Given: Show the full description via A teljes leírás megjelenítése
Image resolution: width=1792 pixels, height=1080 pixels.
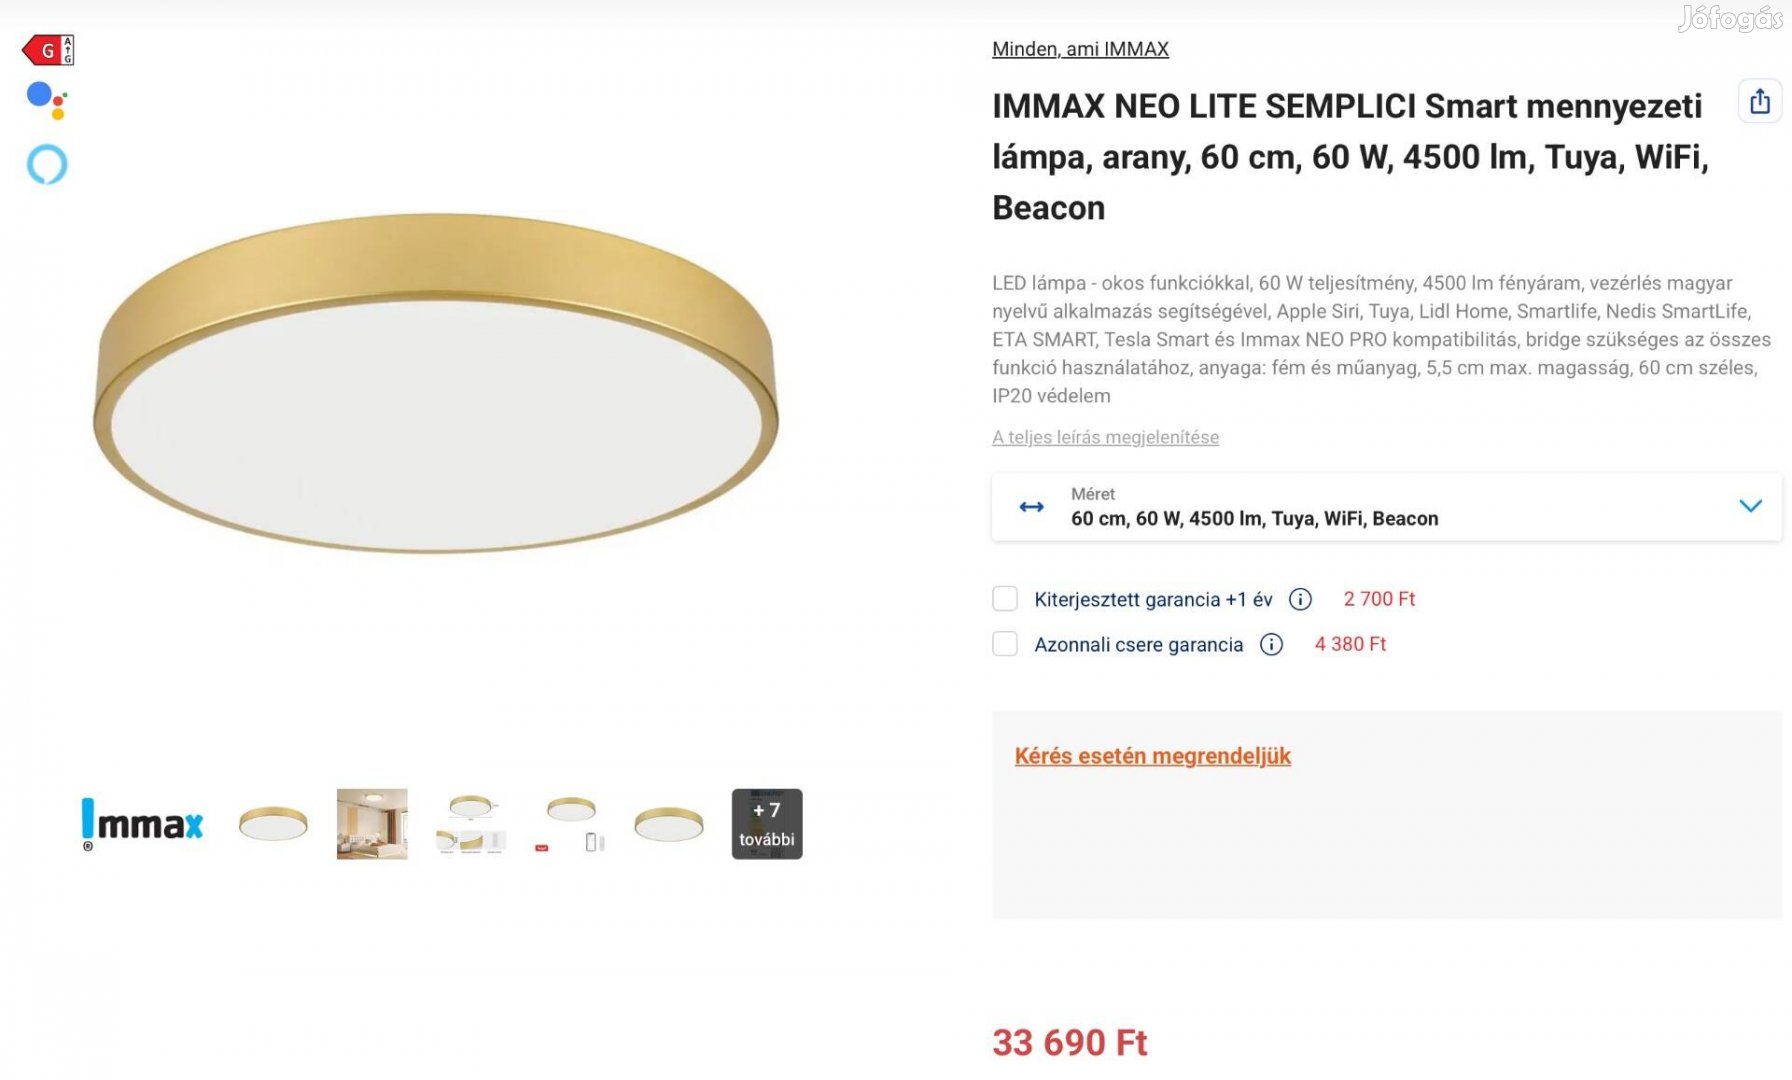Looking at the screenshot, I should coord(1105,437).
